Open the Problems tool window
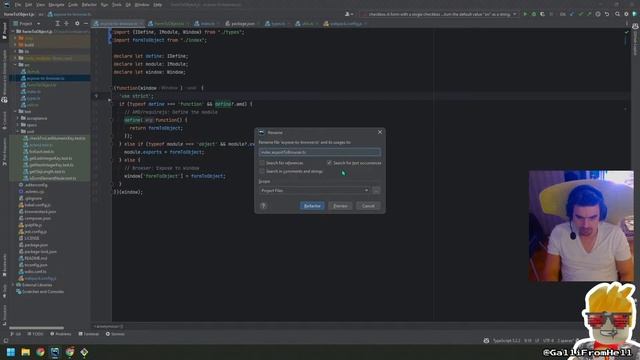 pyautogui.click(x=60, y=334)
